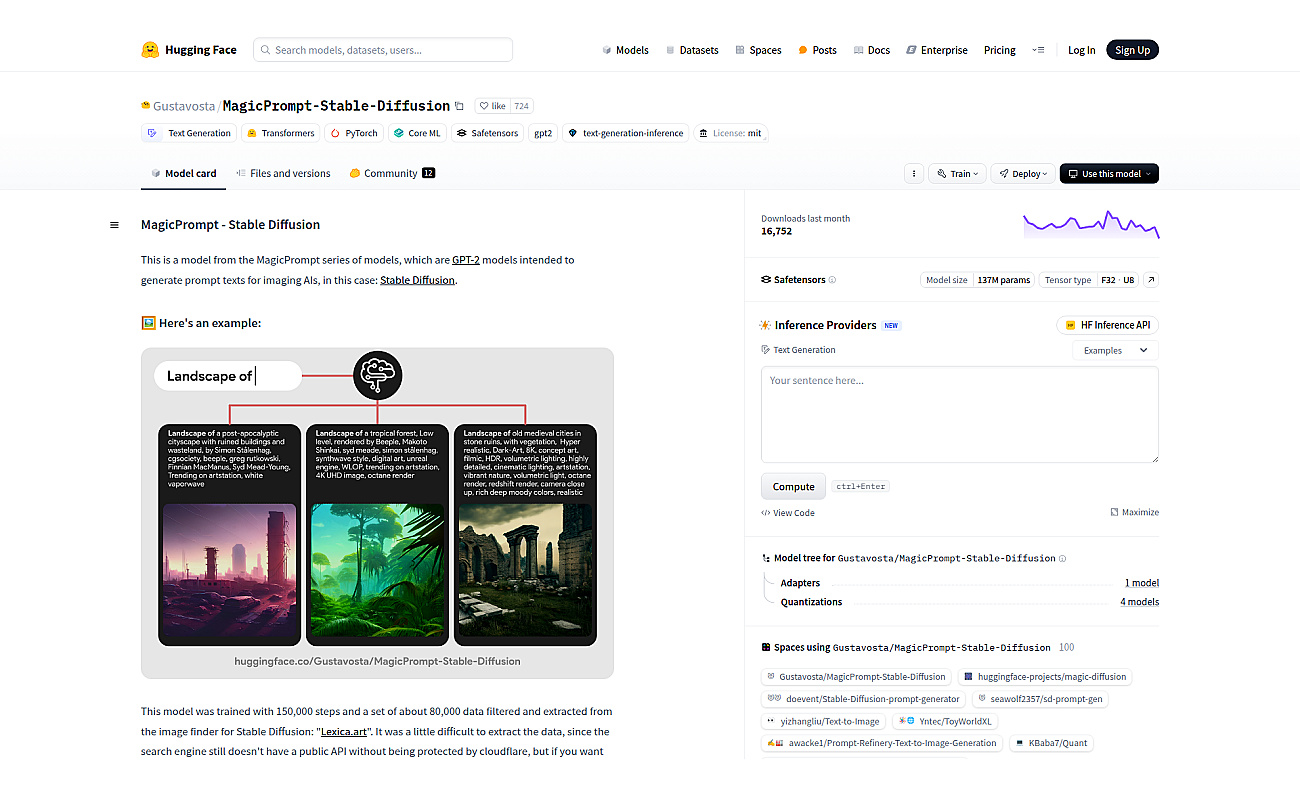The height and width of the screenshot is (788, 1300).
Task: Filter by Text Generation tag
Action: click(x=189, y=133)
